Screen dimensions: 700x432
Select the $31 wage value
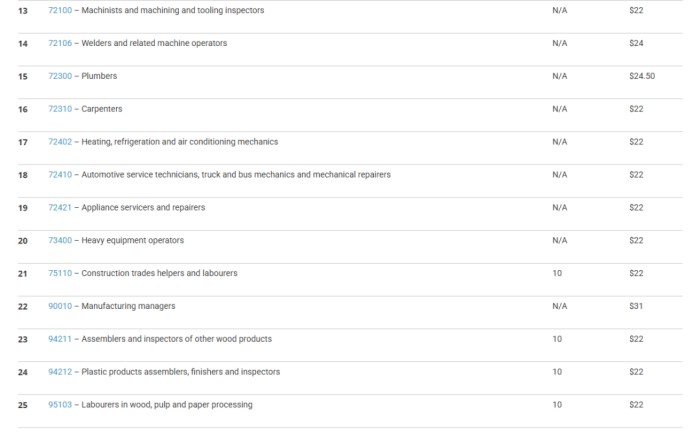click(x=636, y=306)
